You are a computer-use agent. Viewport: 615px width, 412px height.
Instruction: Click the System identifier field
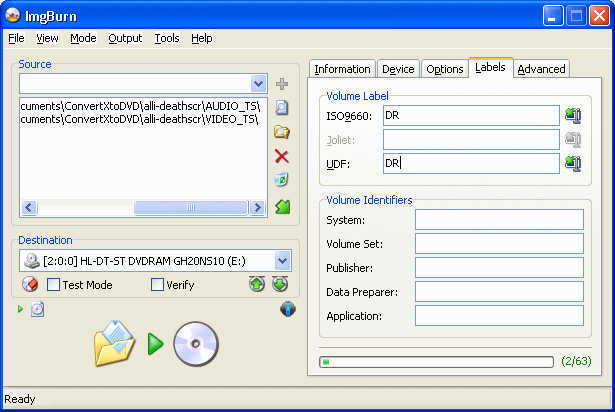[x=499, y=219]
